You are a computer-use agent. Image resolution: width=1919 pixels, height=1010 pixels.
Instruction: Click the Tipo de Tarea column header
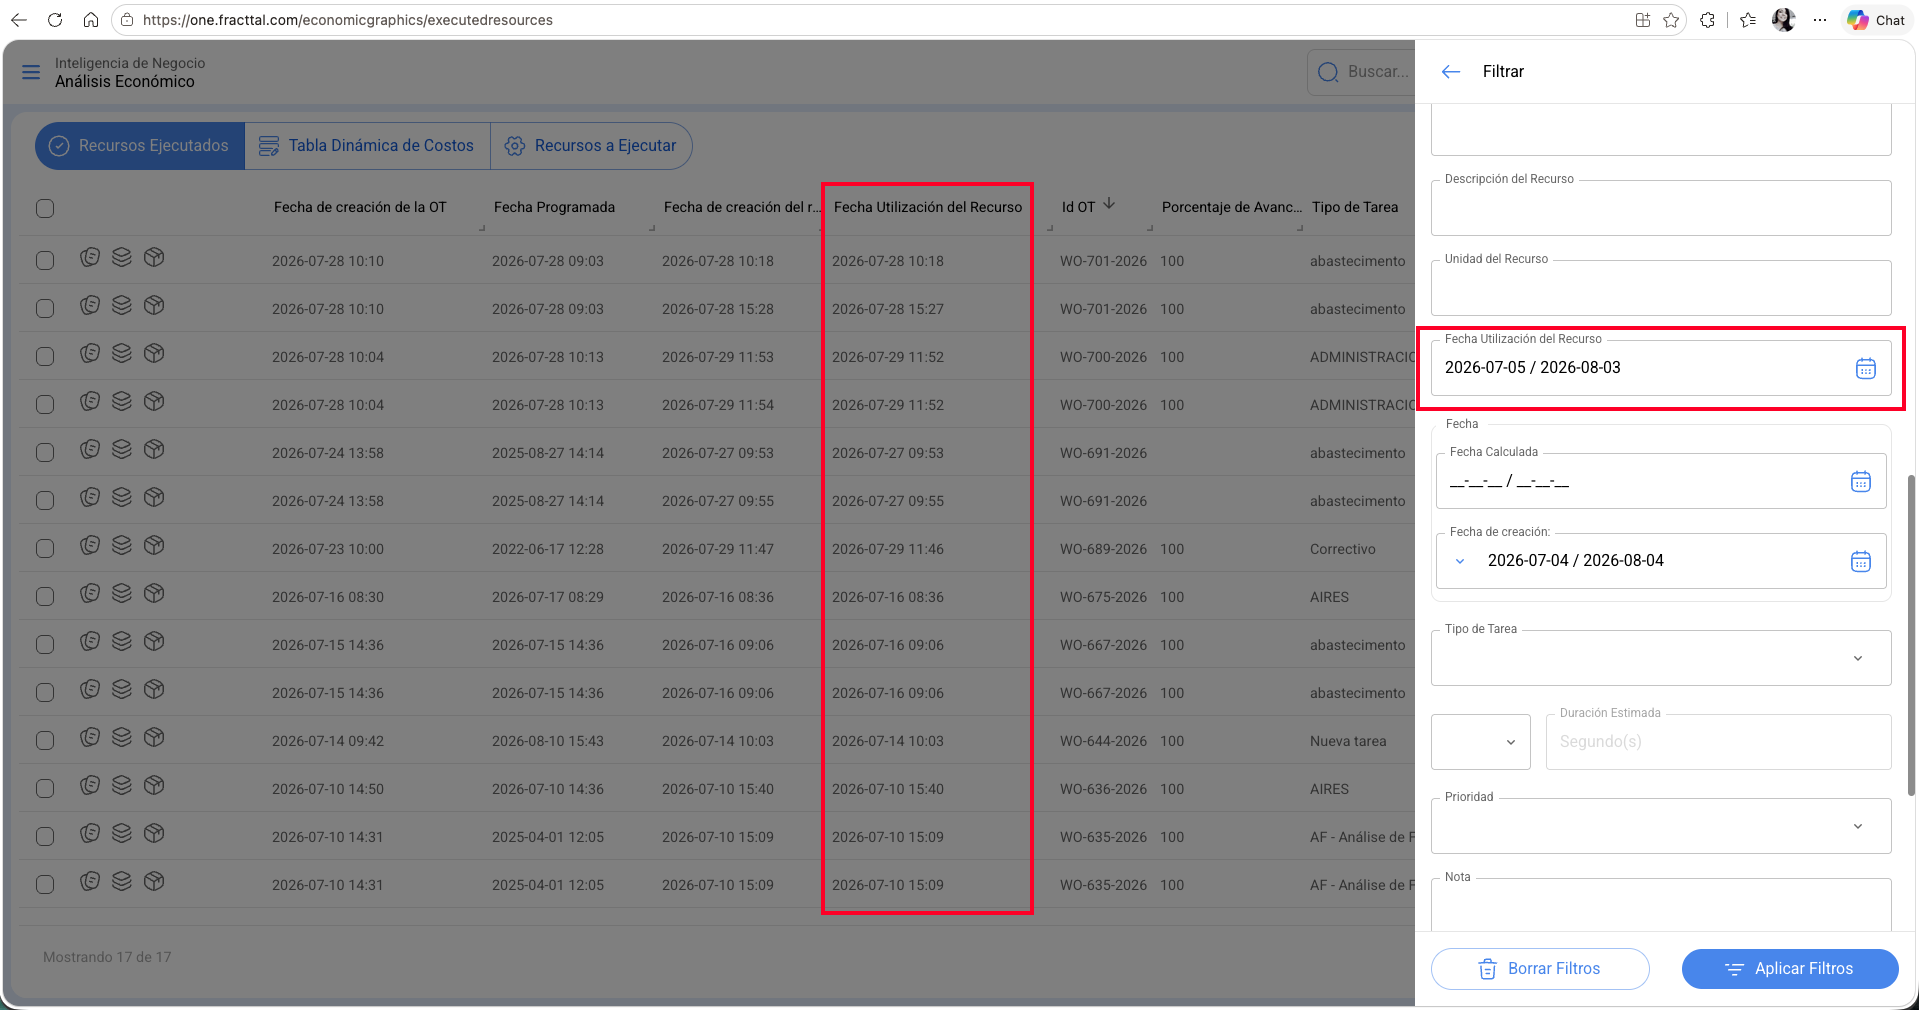click(1355, 207)
